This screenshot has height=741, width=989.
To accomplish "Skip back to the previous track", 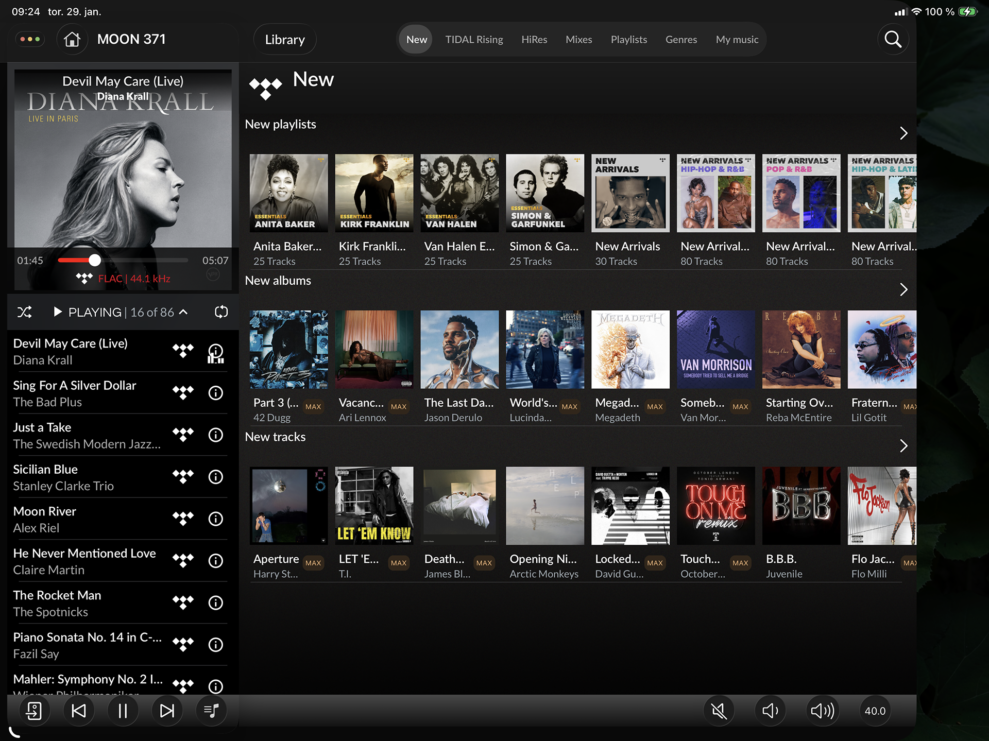I will tap(78, 710).
